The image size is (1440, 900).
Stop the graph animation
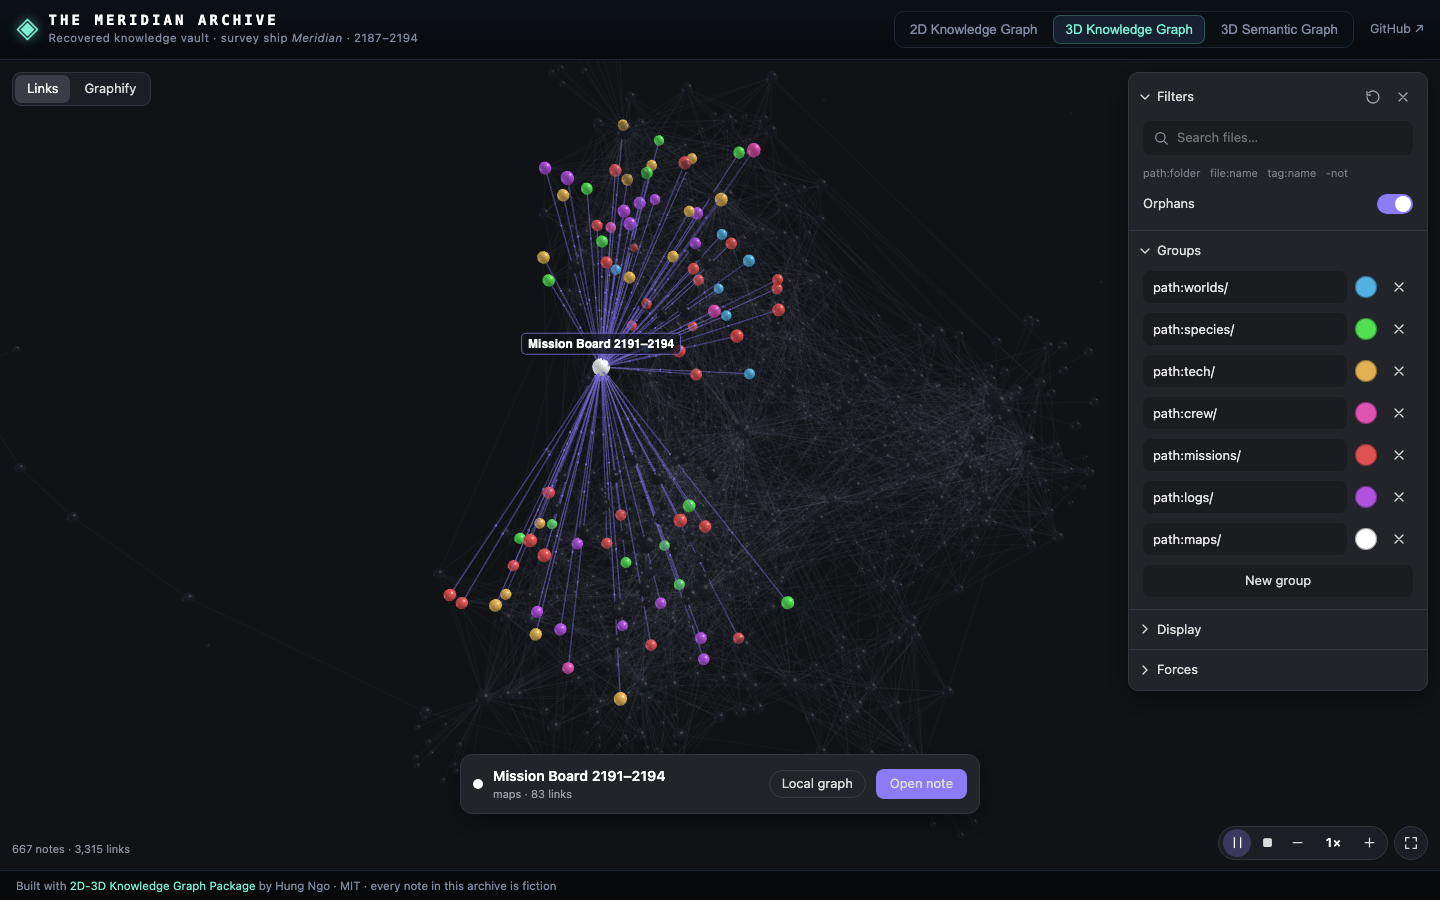point(1267,843)
